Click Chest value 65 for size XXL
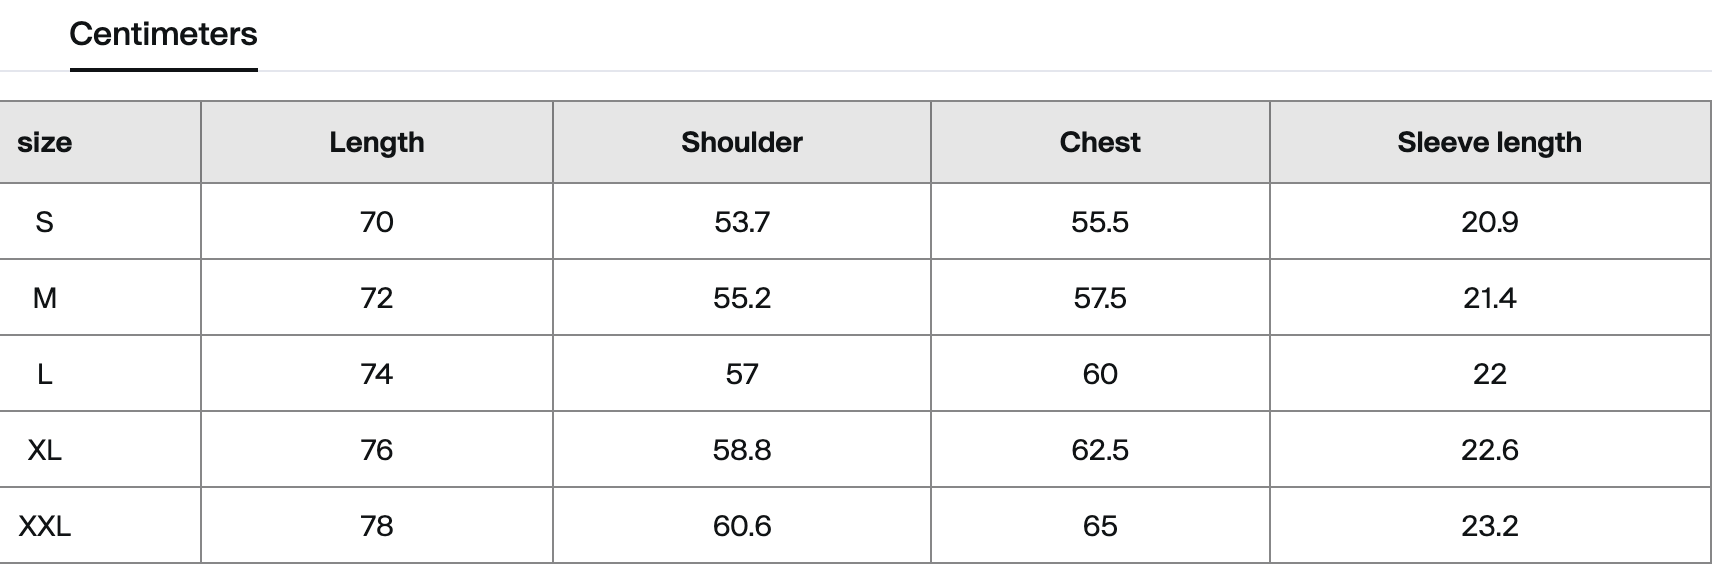This screenshot has height=564, width=1712. pyautogui.click(x=1100, y=526)
